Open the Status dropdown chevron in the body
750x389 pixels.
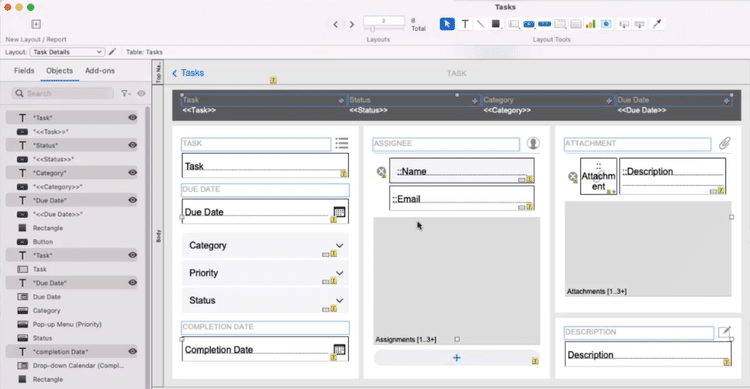[x=340, y=300]
